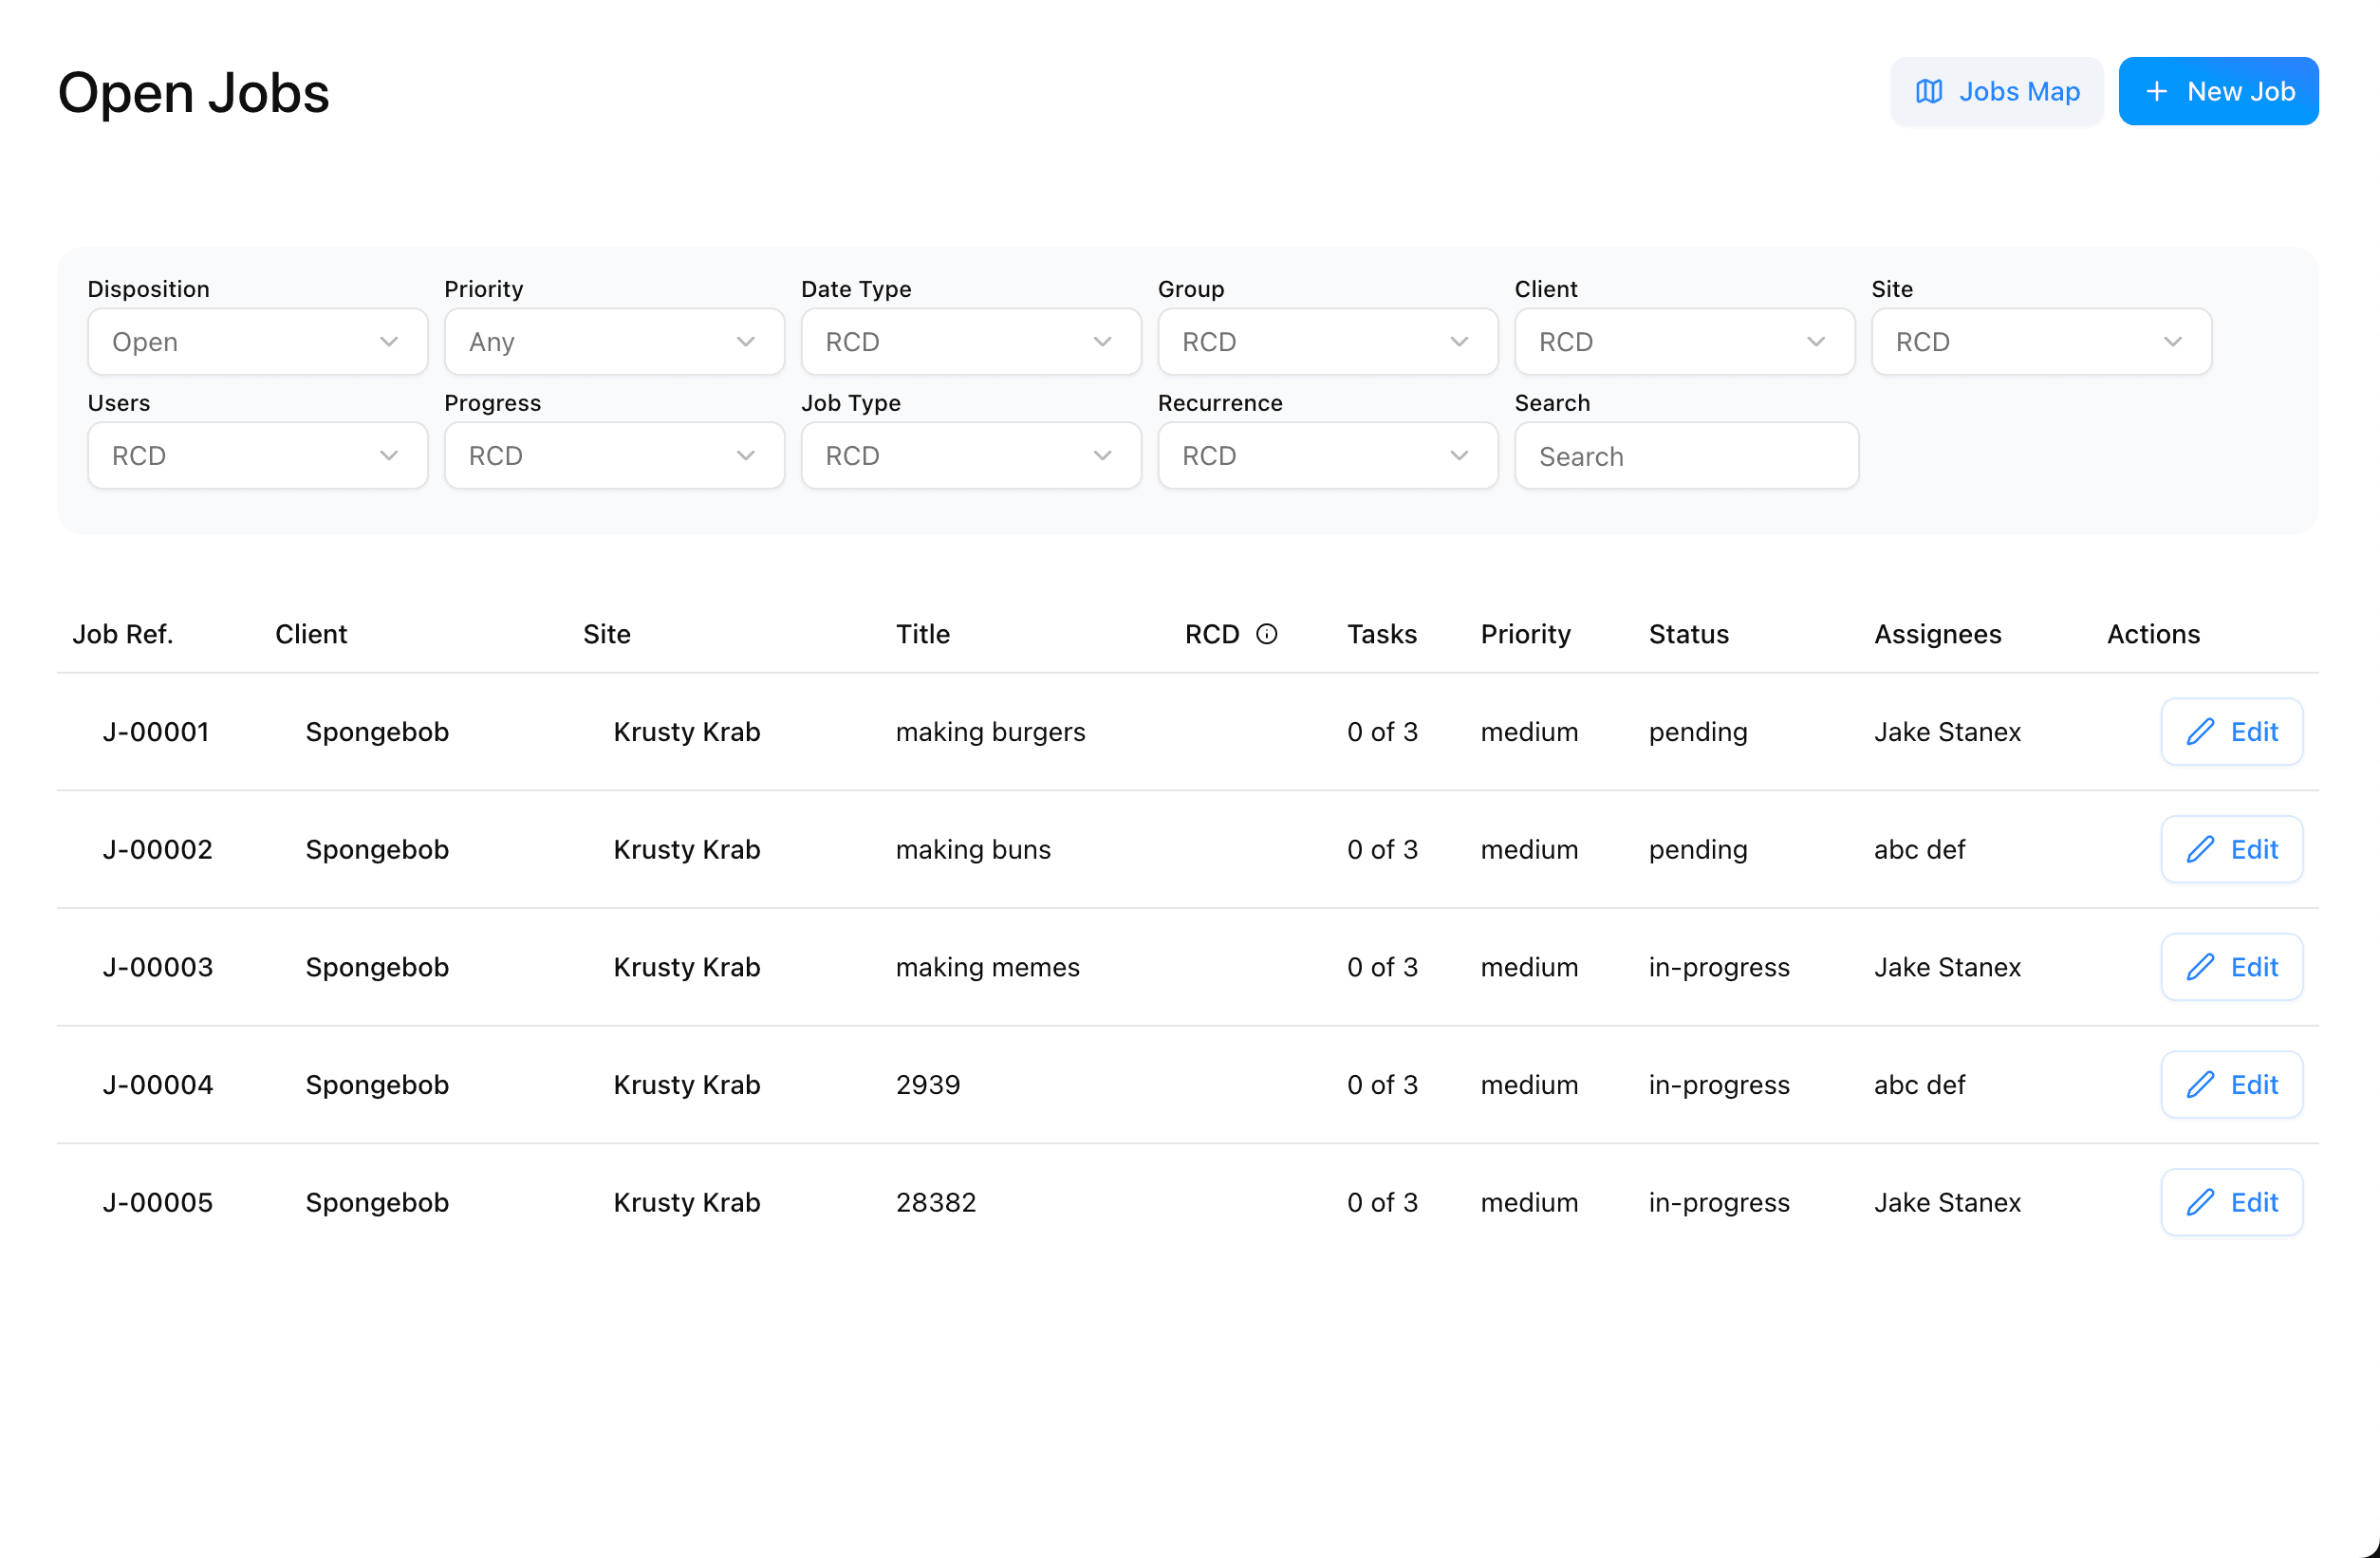Click into the Search input field
2380x1558 pixels.
[1685, 457]
